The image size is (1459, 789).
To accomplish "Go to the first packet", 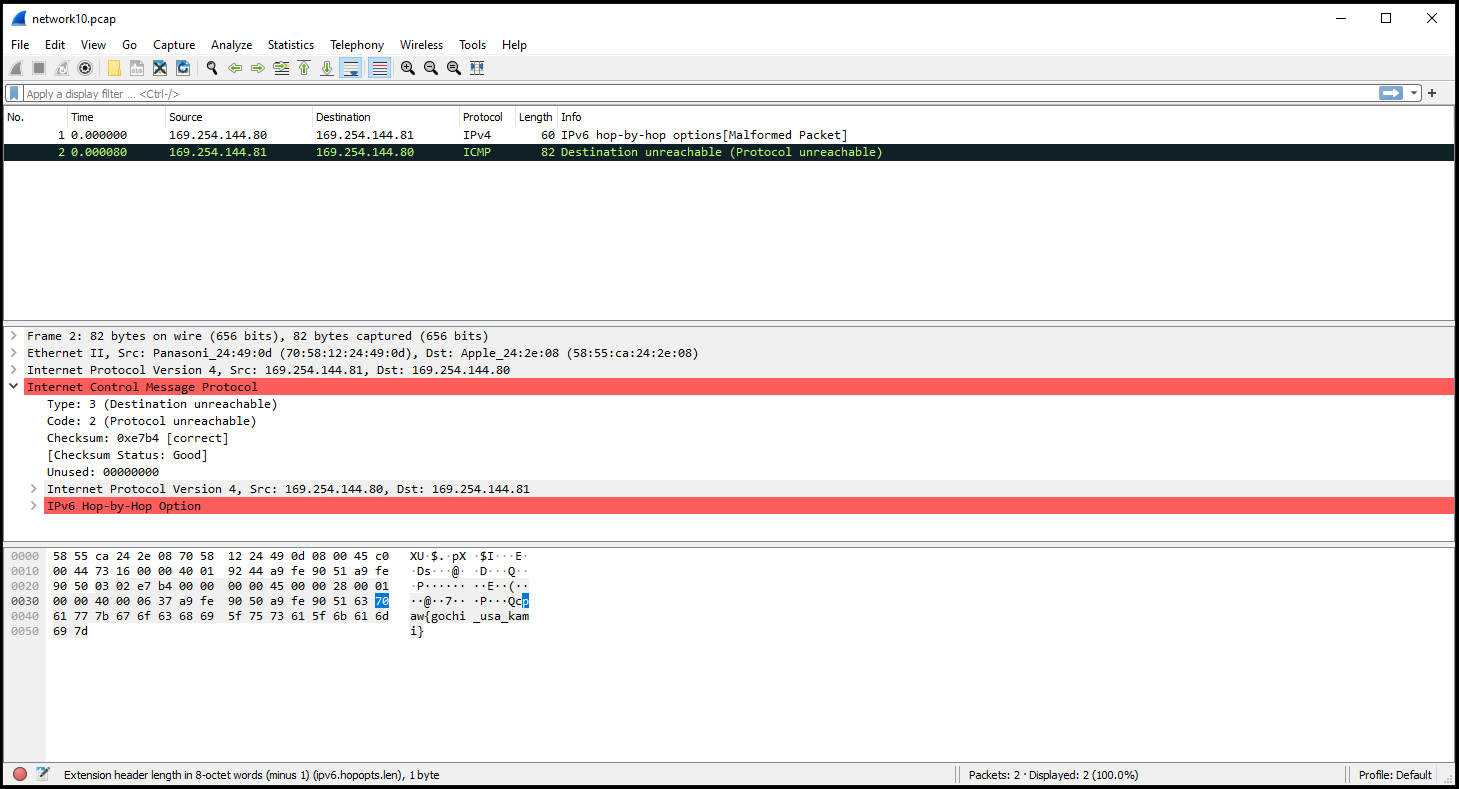I will pyautogui.click(x=304, y=68).
